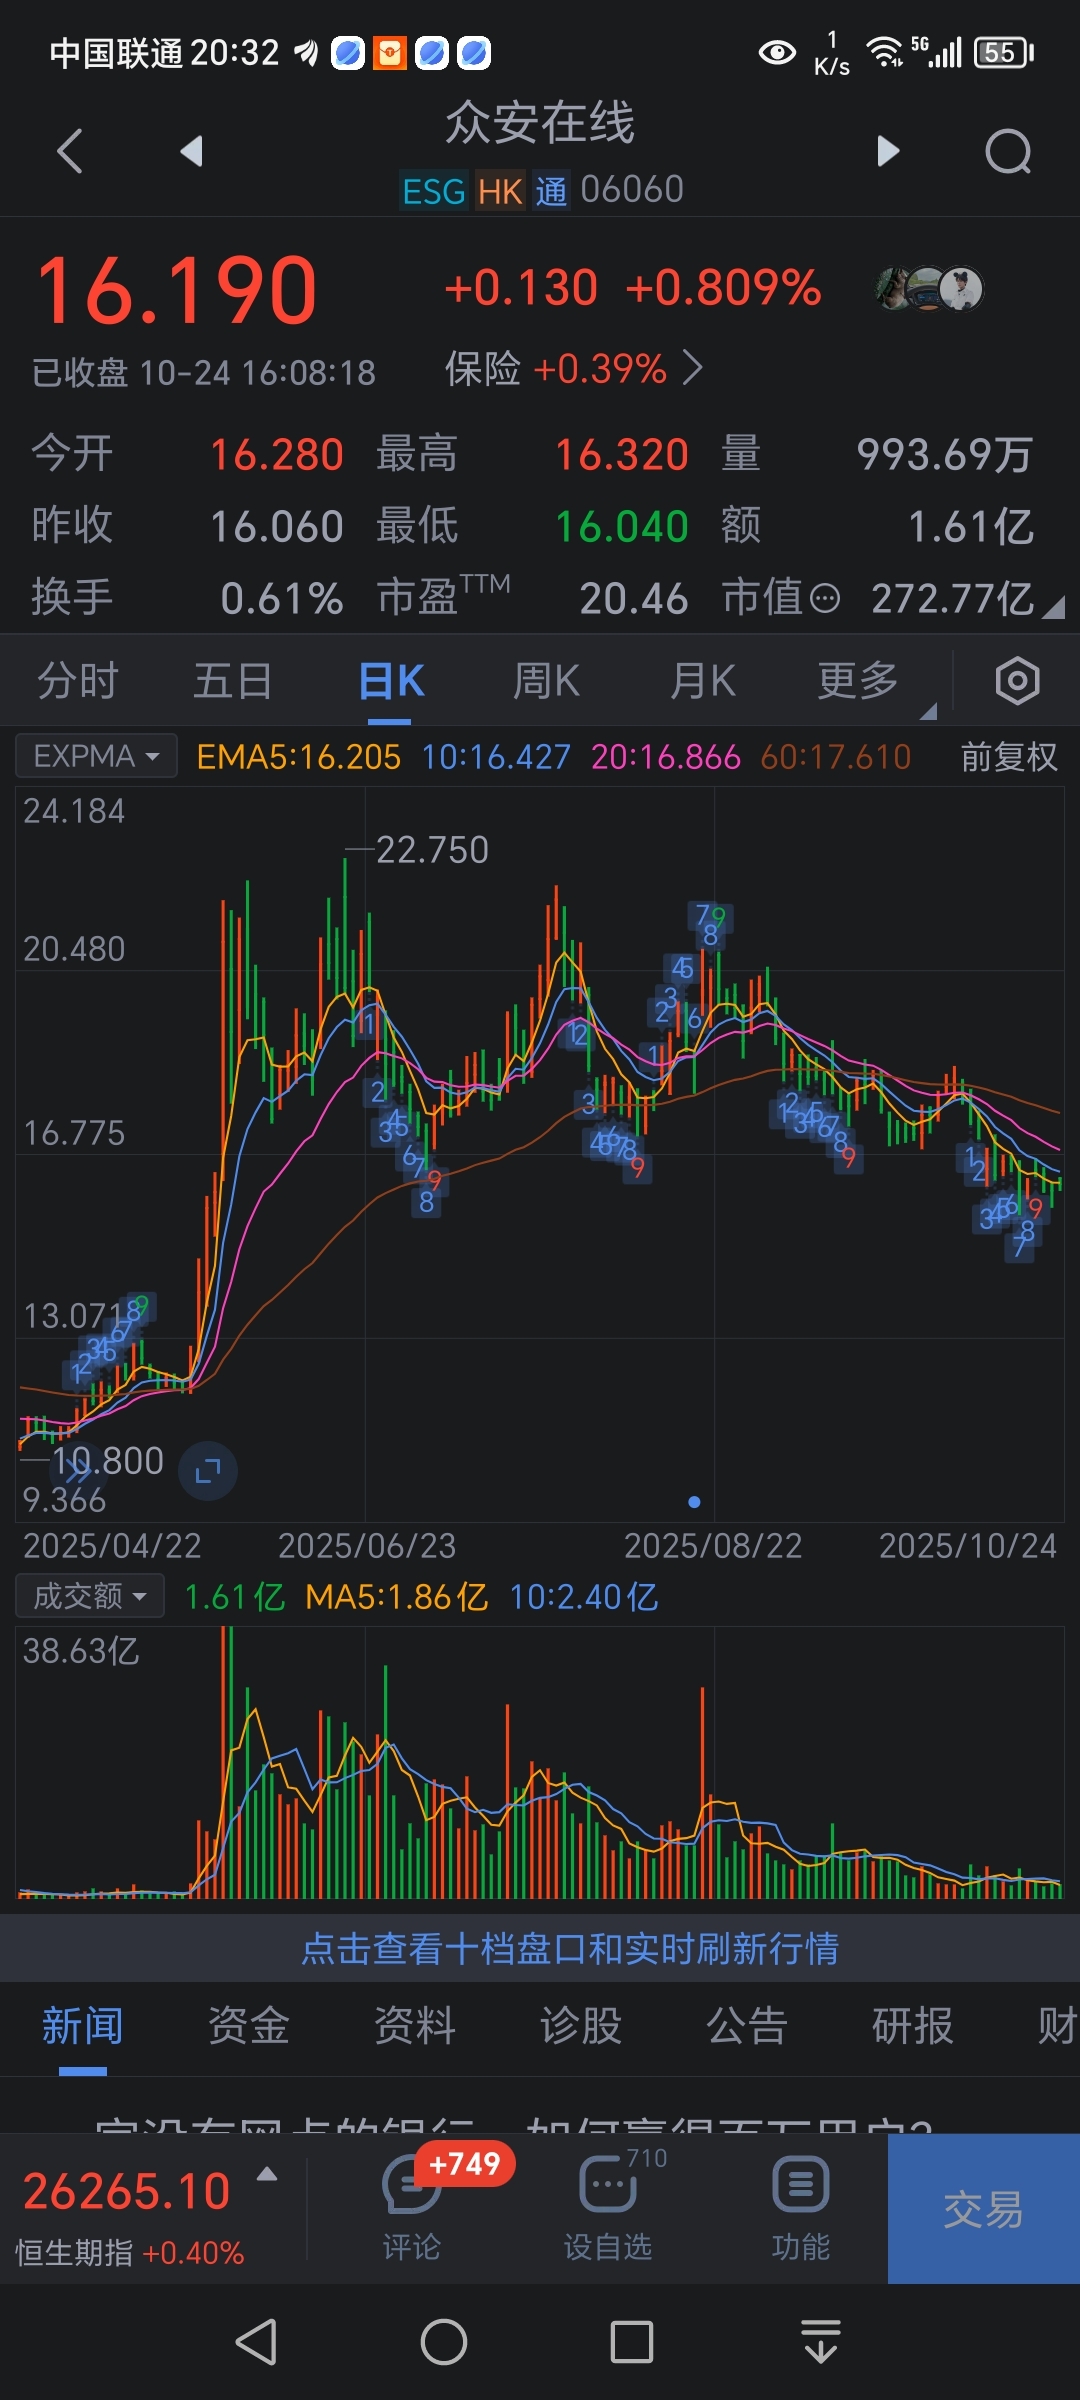Tap the 60:17.610 EMA legend value
Viewport: 1080px width, 2400px height.
[836, 757]
